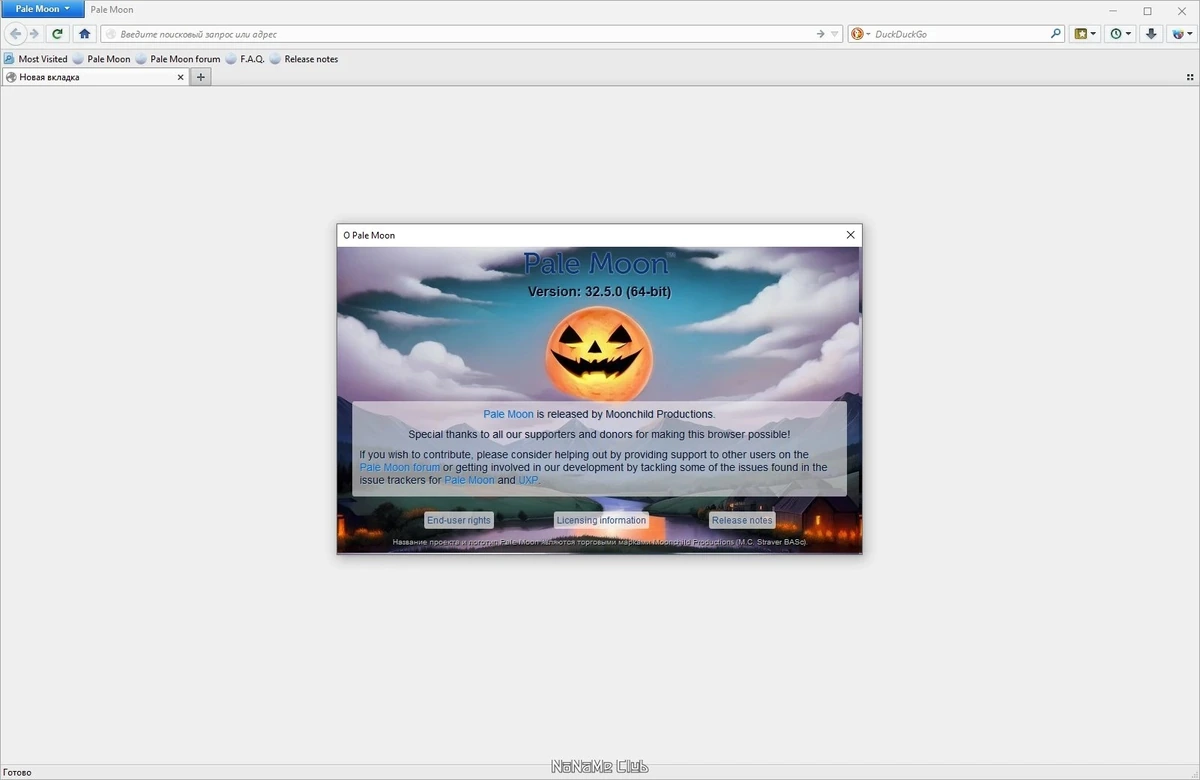The height and width of the screenshot is (780, 1200).
Task: Click the Forward navigation arrow
Action: (33, 34)
